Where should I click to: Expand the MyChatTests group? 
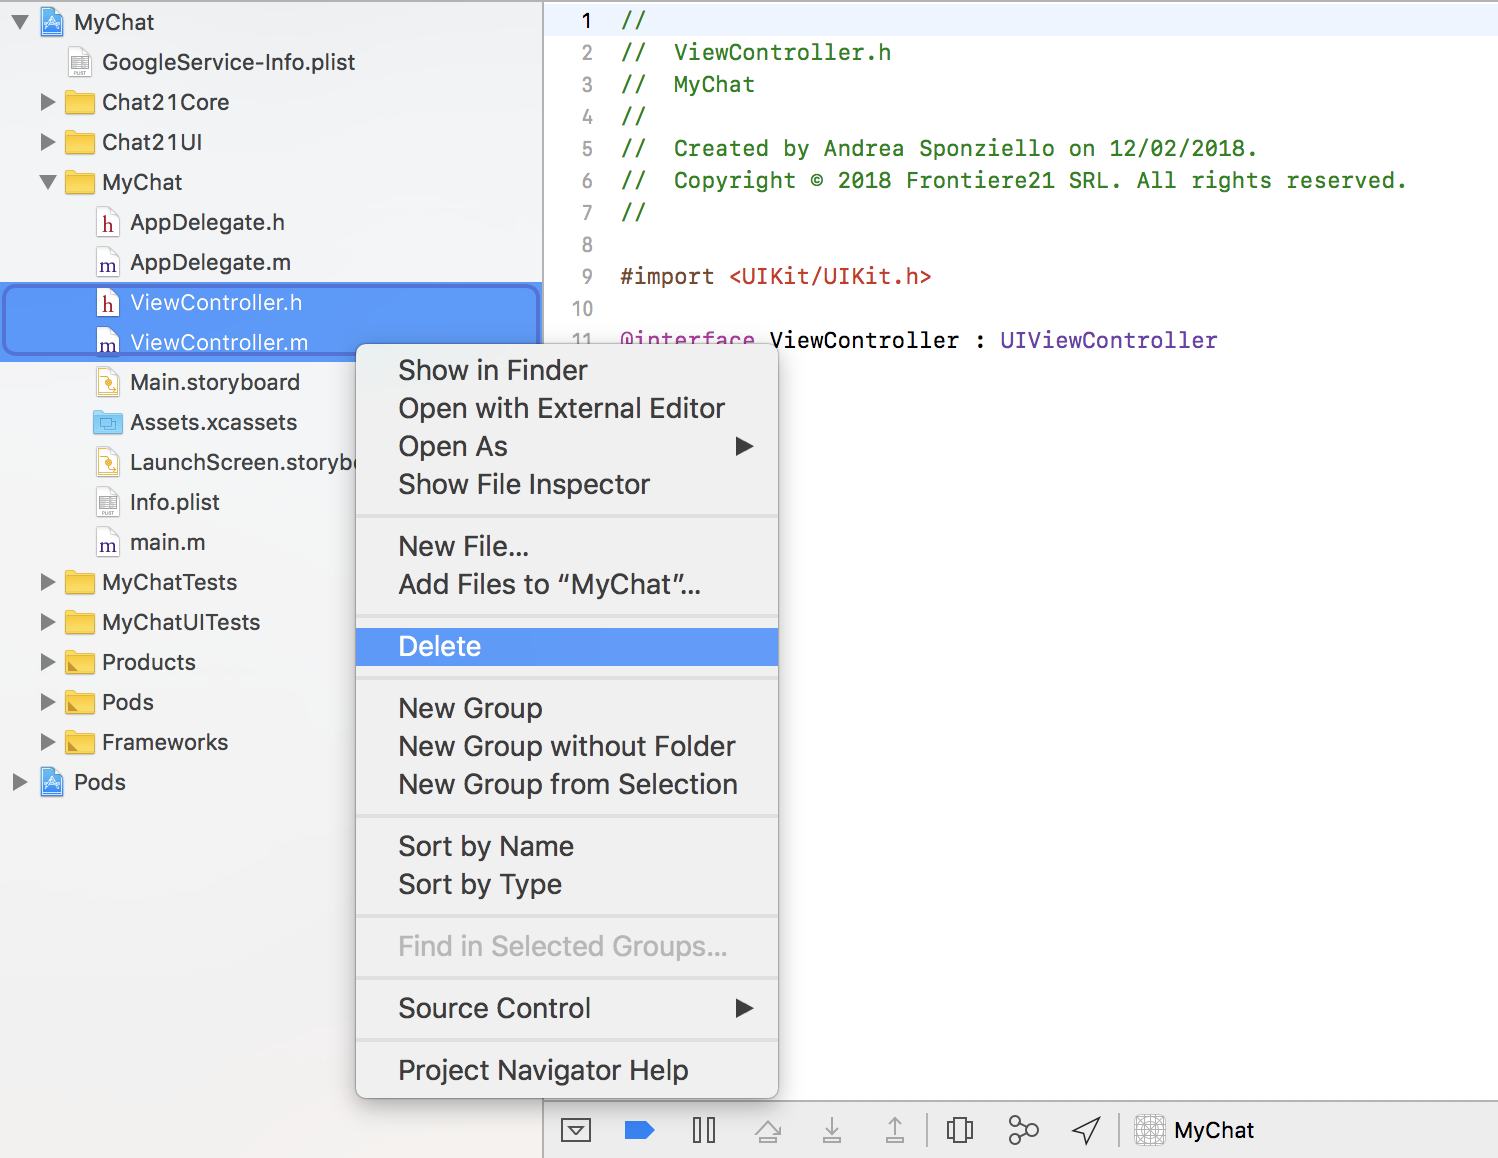[47, 582]
